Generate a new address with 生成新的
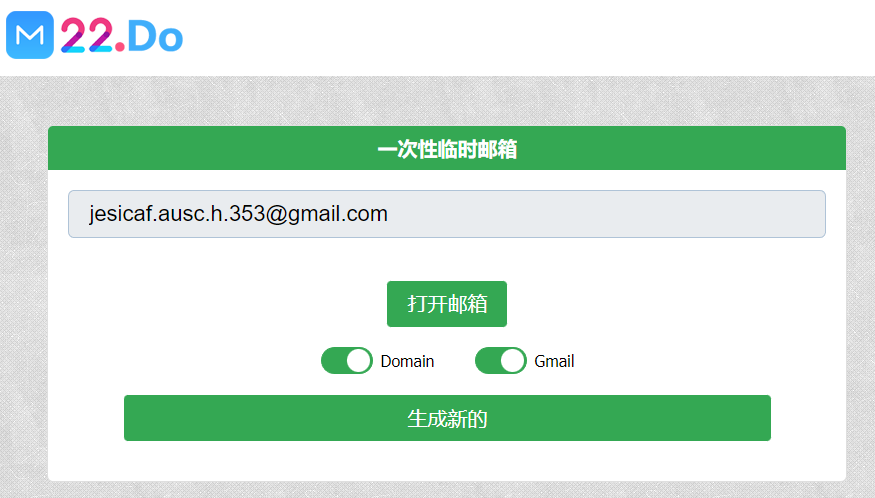 tap(447, 418)
